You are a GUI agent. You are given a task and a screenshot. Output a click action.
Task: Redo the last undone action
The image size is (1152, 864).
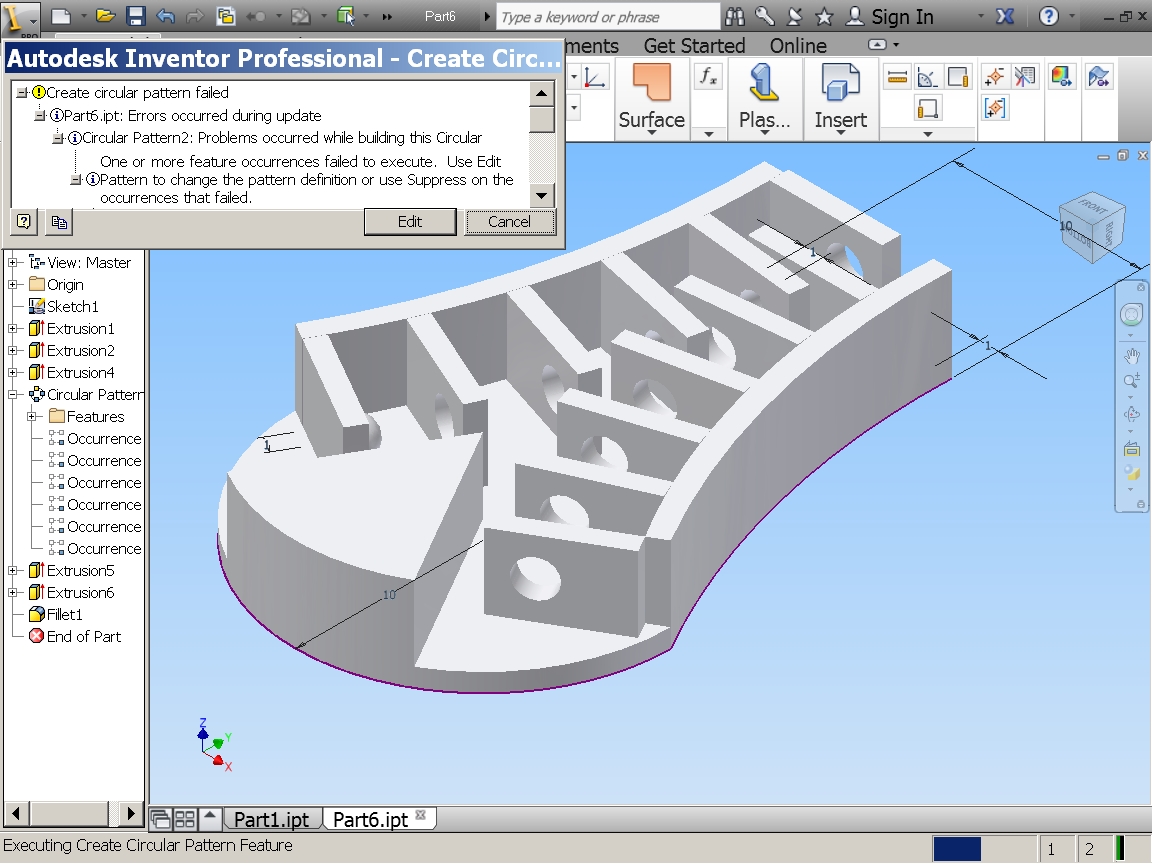point(195,16)
